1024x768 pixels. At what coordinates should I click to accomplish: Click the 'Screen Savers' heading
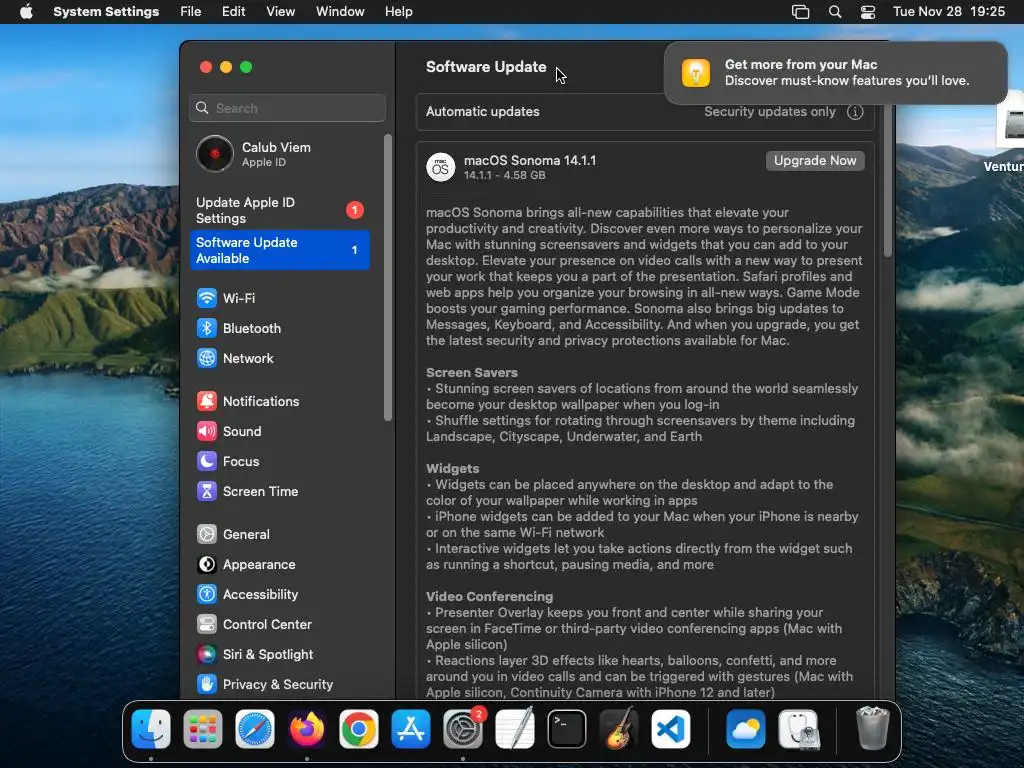(472, 373)
